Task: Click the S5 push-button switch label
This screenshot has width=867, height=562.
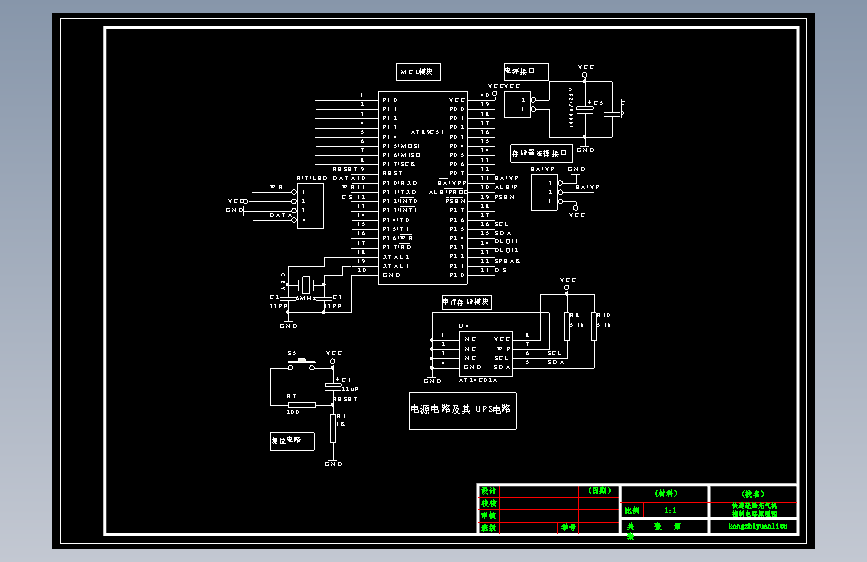Action: tap(292, 353)
